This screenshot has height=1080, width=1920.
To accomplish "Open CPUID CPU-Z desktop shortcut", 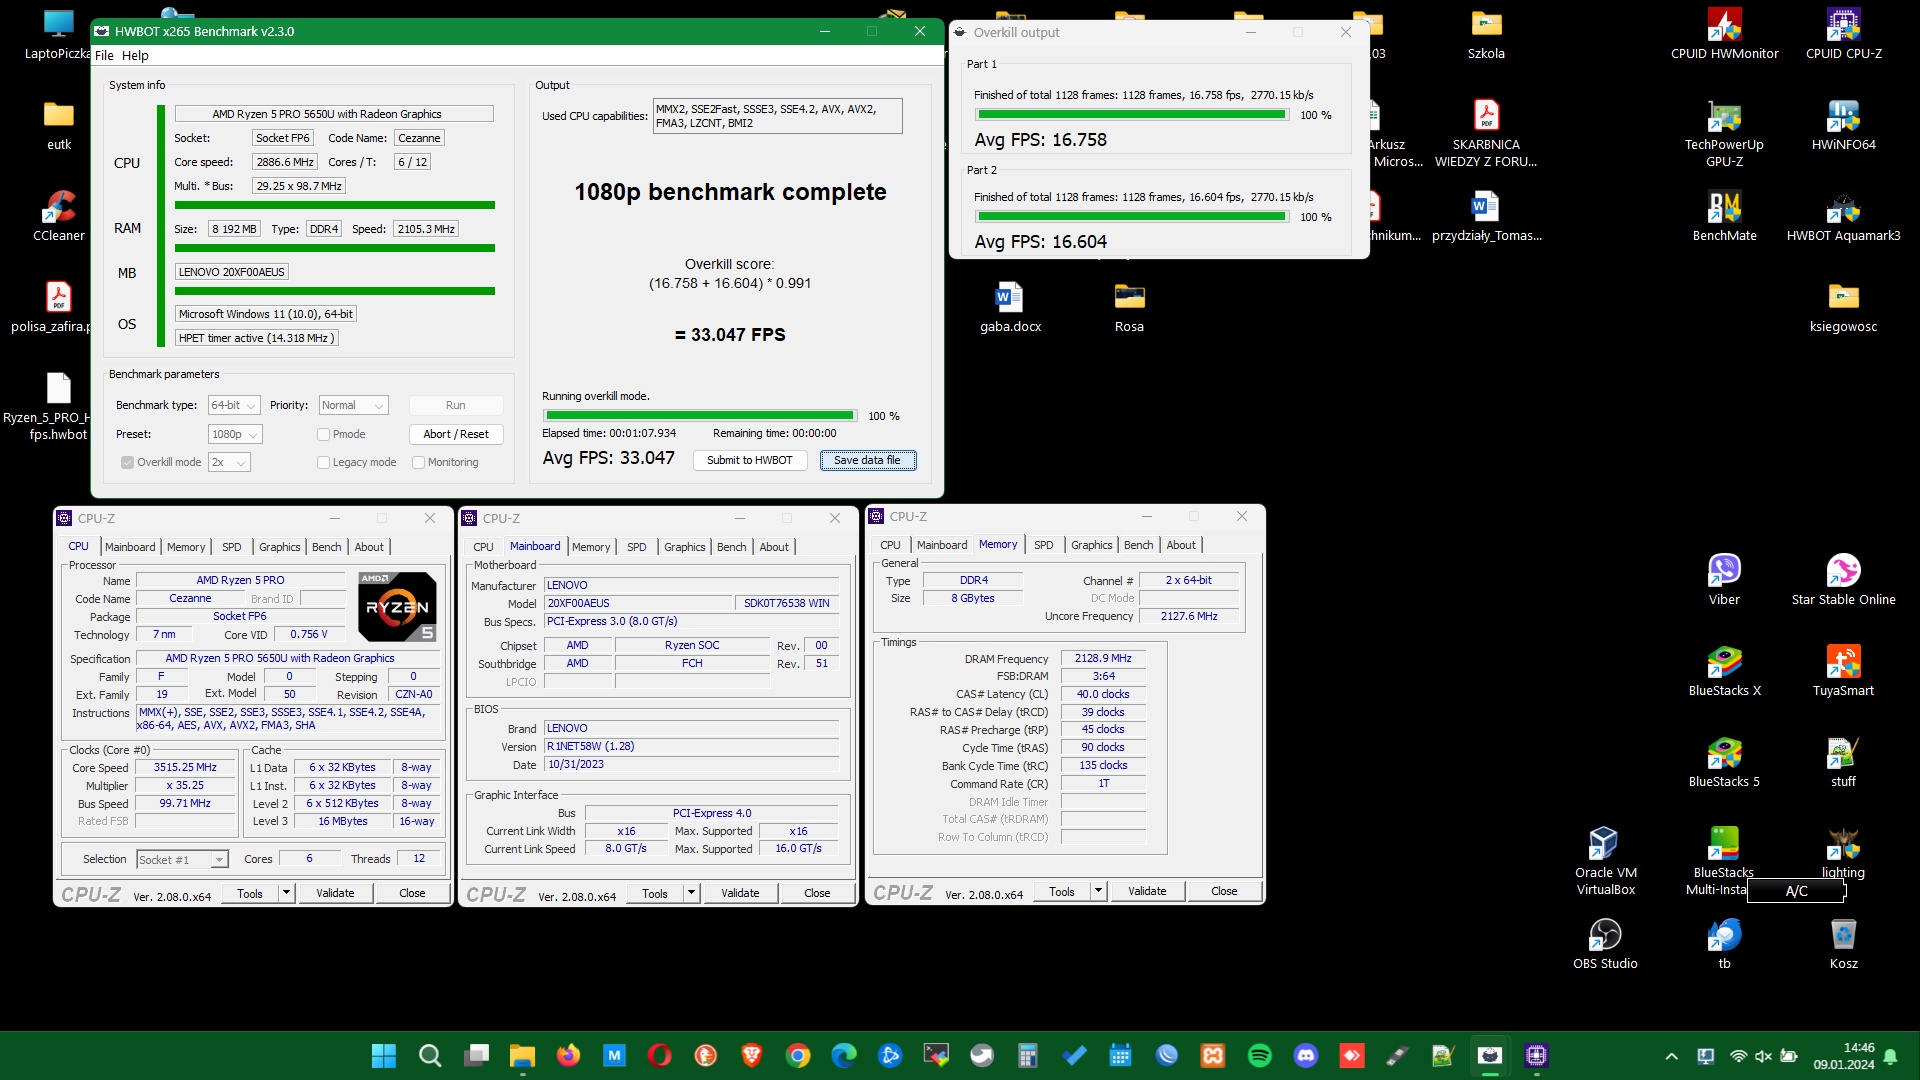I will pyautogui.click(x=1843, y=33).
